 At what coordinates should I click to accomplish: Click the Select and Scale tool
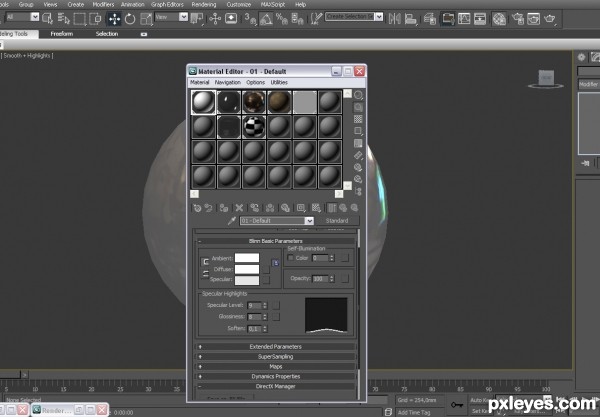pyautogui.click(x=146, y=19)
